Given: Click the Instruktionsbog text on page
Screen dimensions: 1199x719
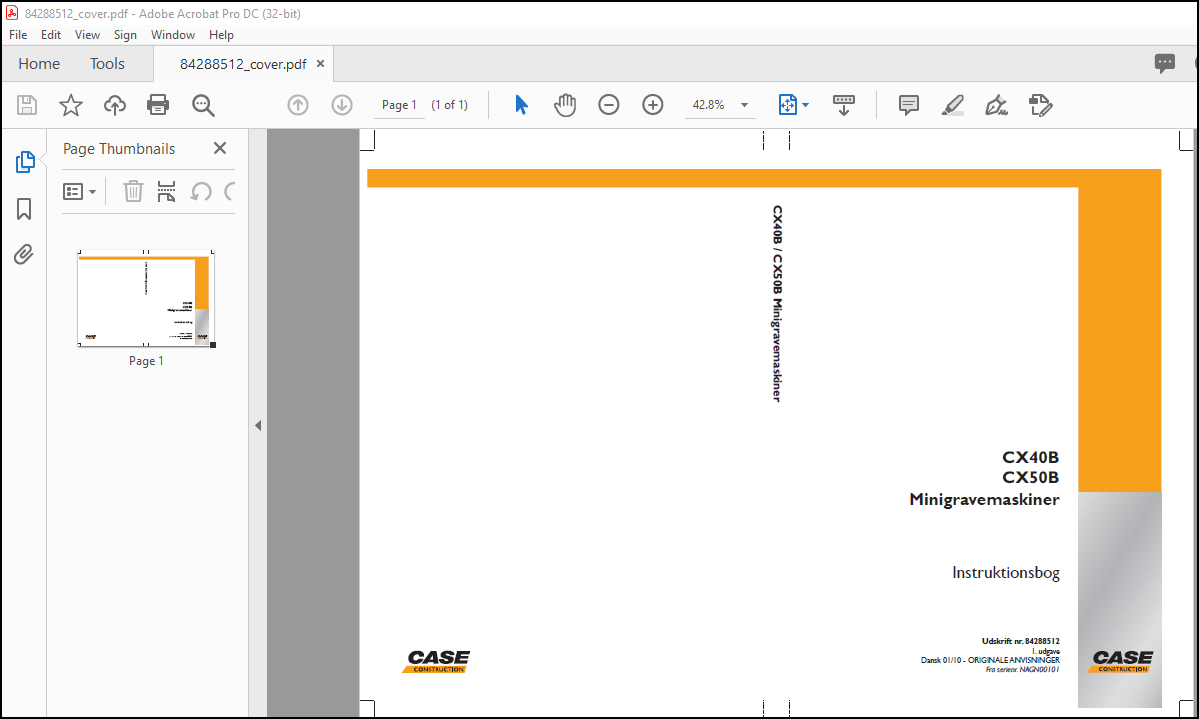Looking at the screenshot, I should (1006, 573).
